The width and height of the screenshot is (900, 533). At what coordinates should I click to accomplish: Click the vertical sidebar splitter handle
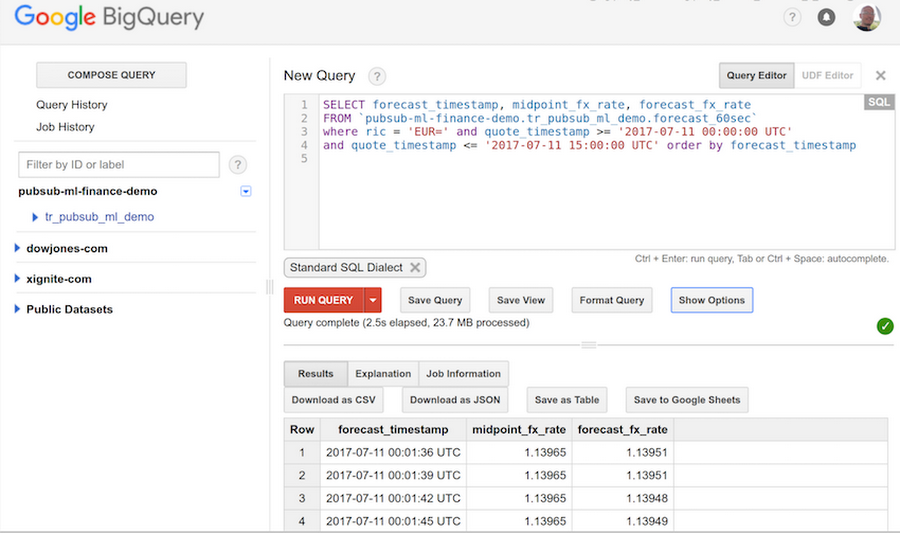(269, 287)
